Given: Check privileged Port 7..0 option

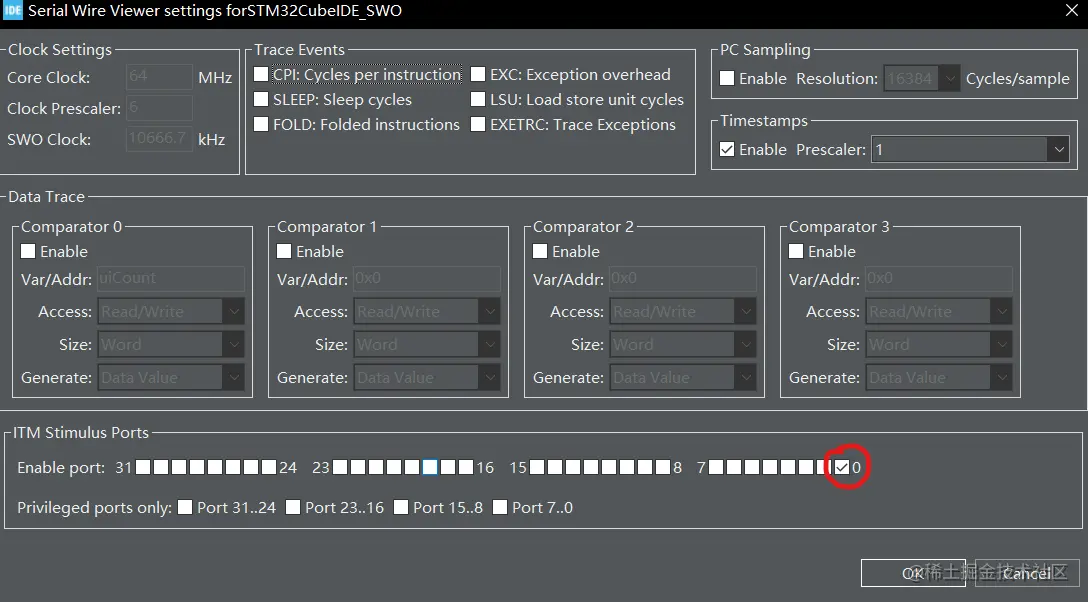Looking at the screenshot, I should tap(500, 508).
